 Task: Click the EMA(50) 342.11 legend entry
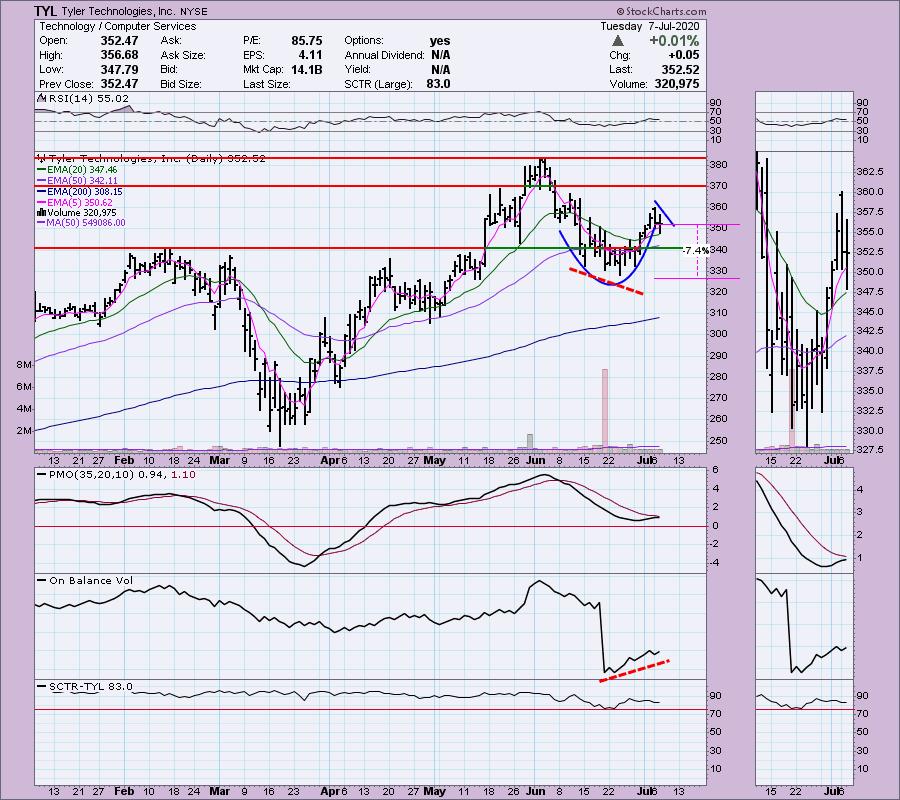pyautogui.click(x=77, y=181)
